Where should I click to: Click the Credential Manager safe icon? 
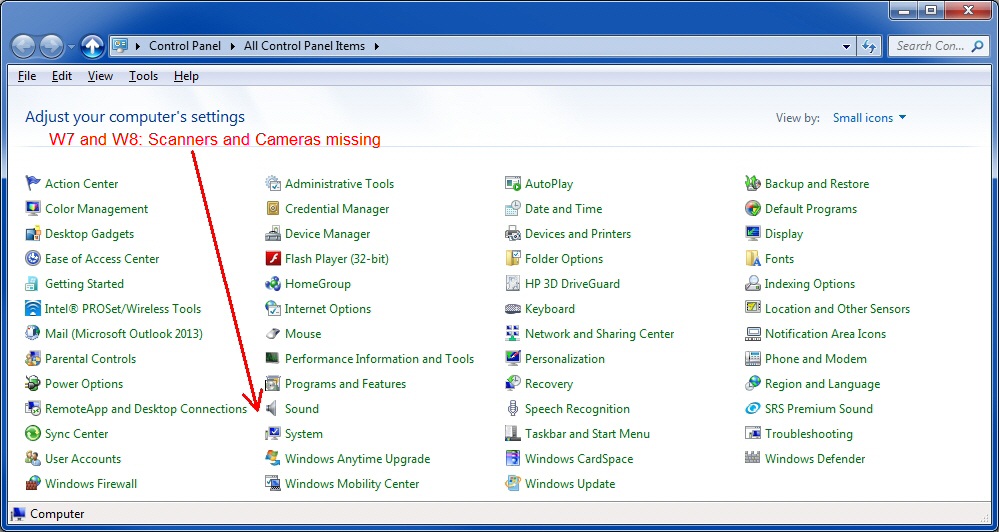tap(273, 208)
